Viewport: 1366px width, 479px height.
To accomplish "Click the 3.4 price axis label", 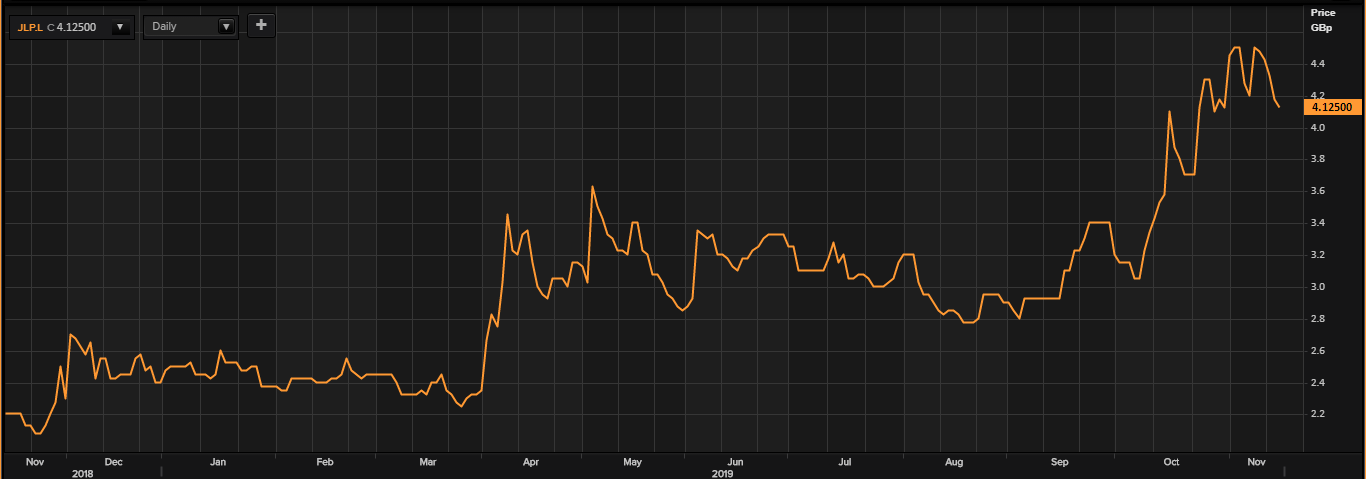I will [x=1317, y=223].
